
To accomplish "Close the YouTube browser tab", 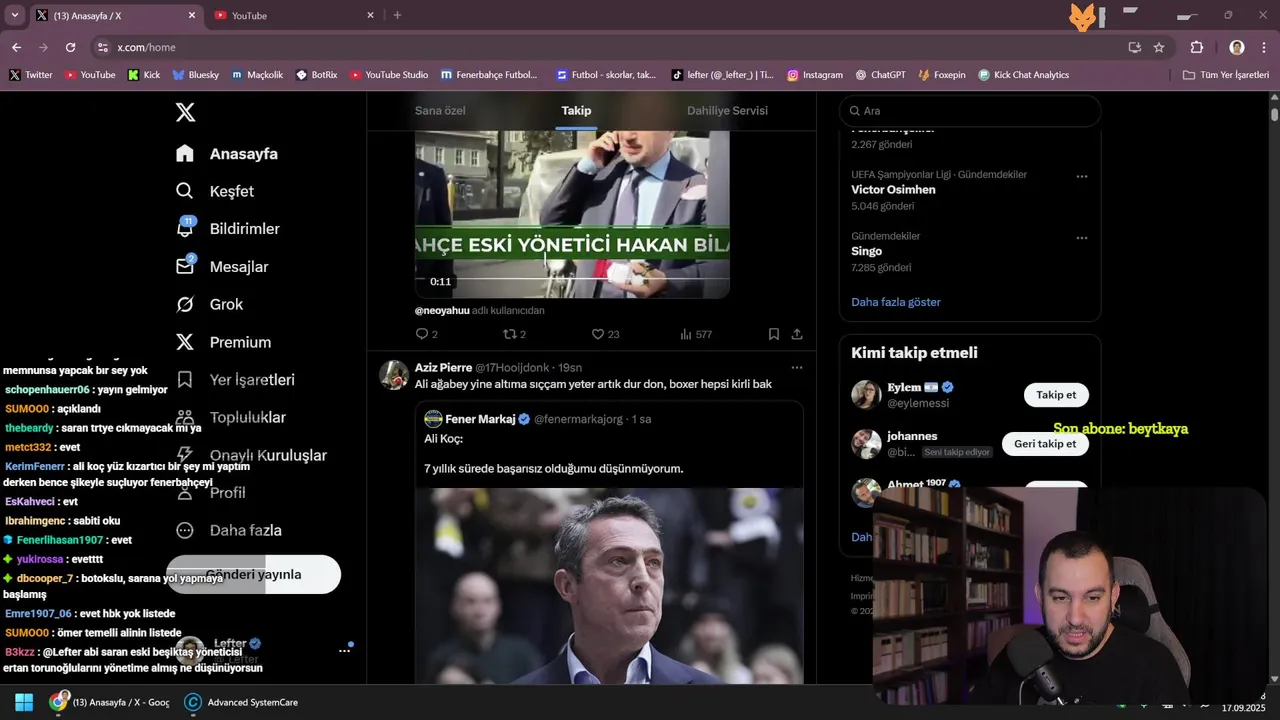I will 370,15.
